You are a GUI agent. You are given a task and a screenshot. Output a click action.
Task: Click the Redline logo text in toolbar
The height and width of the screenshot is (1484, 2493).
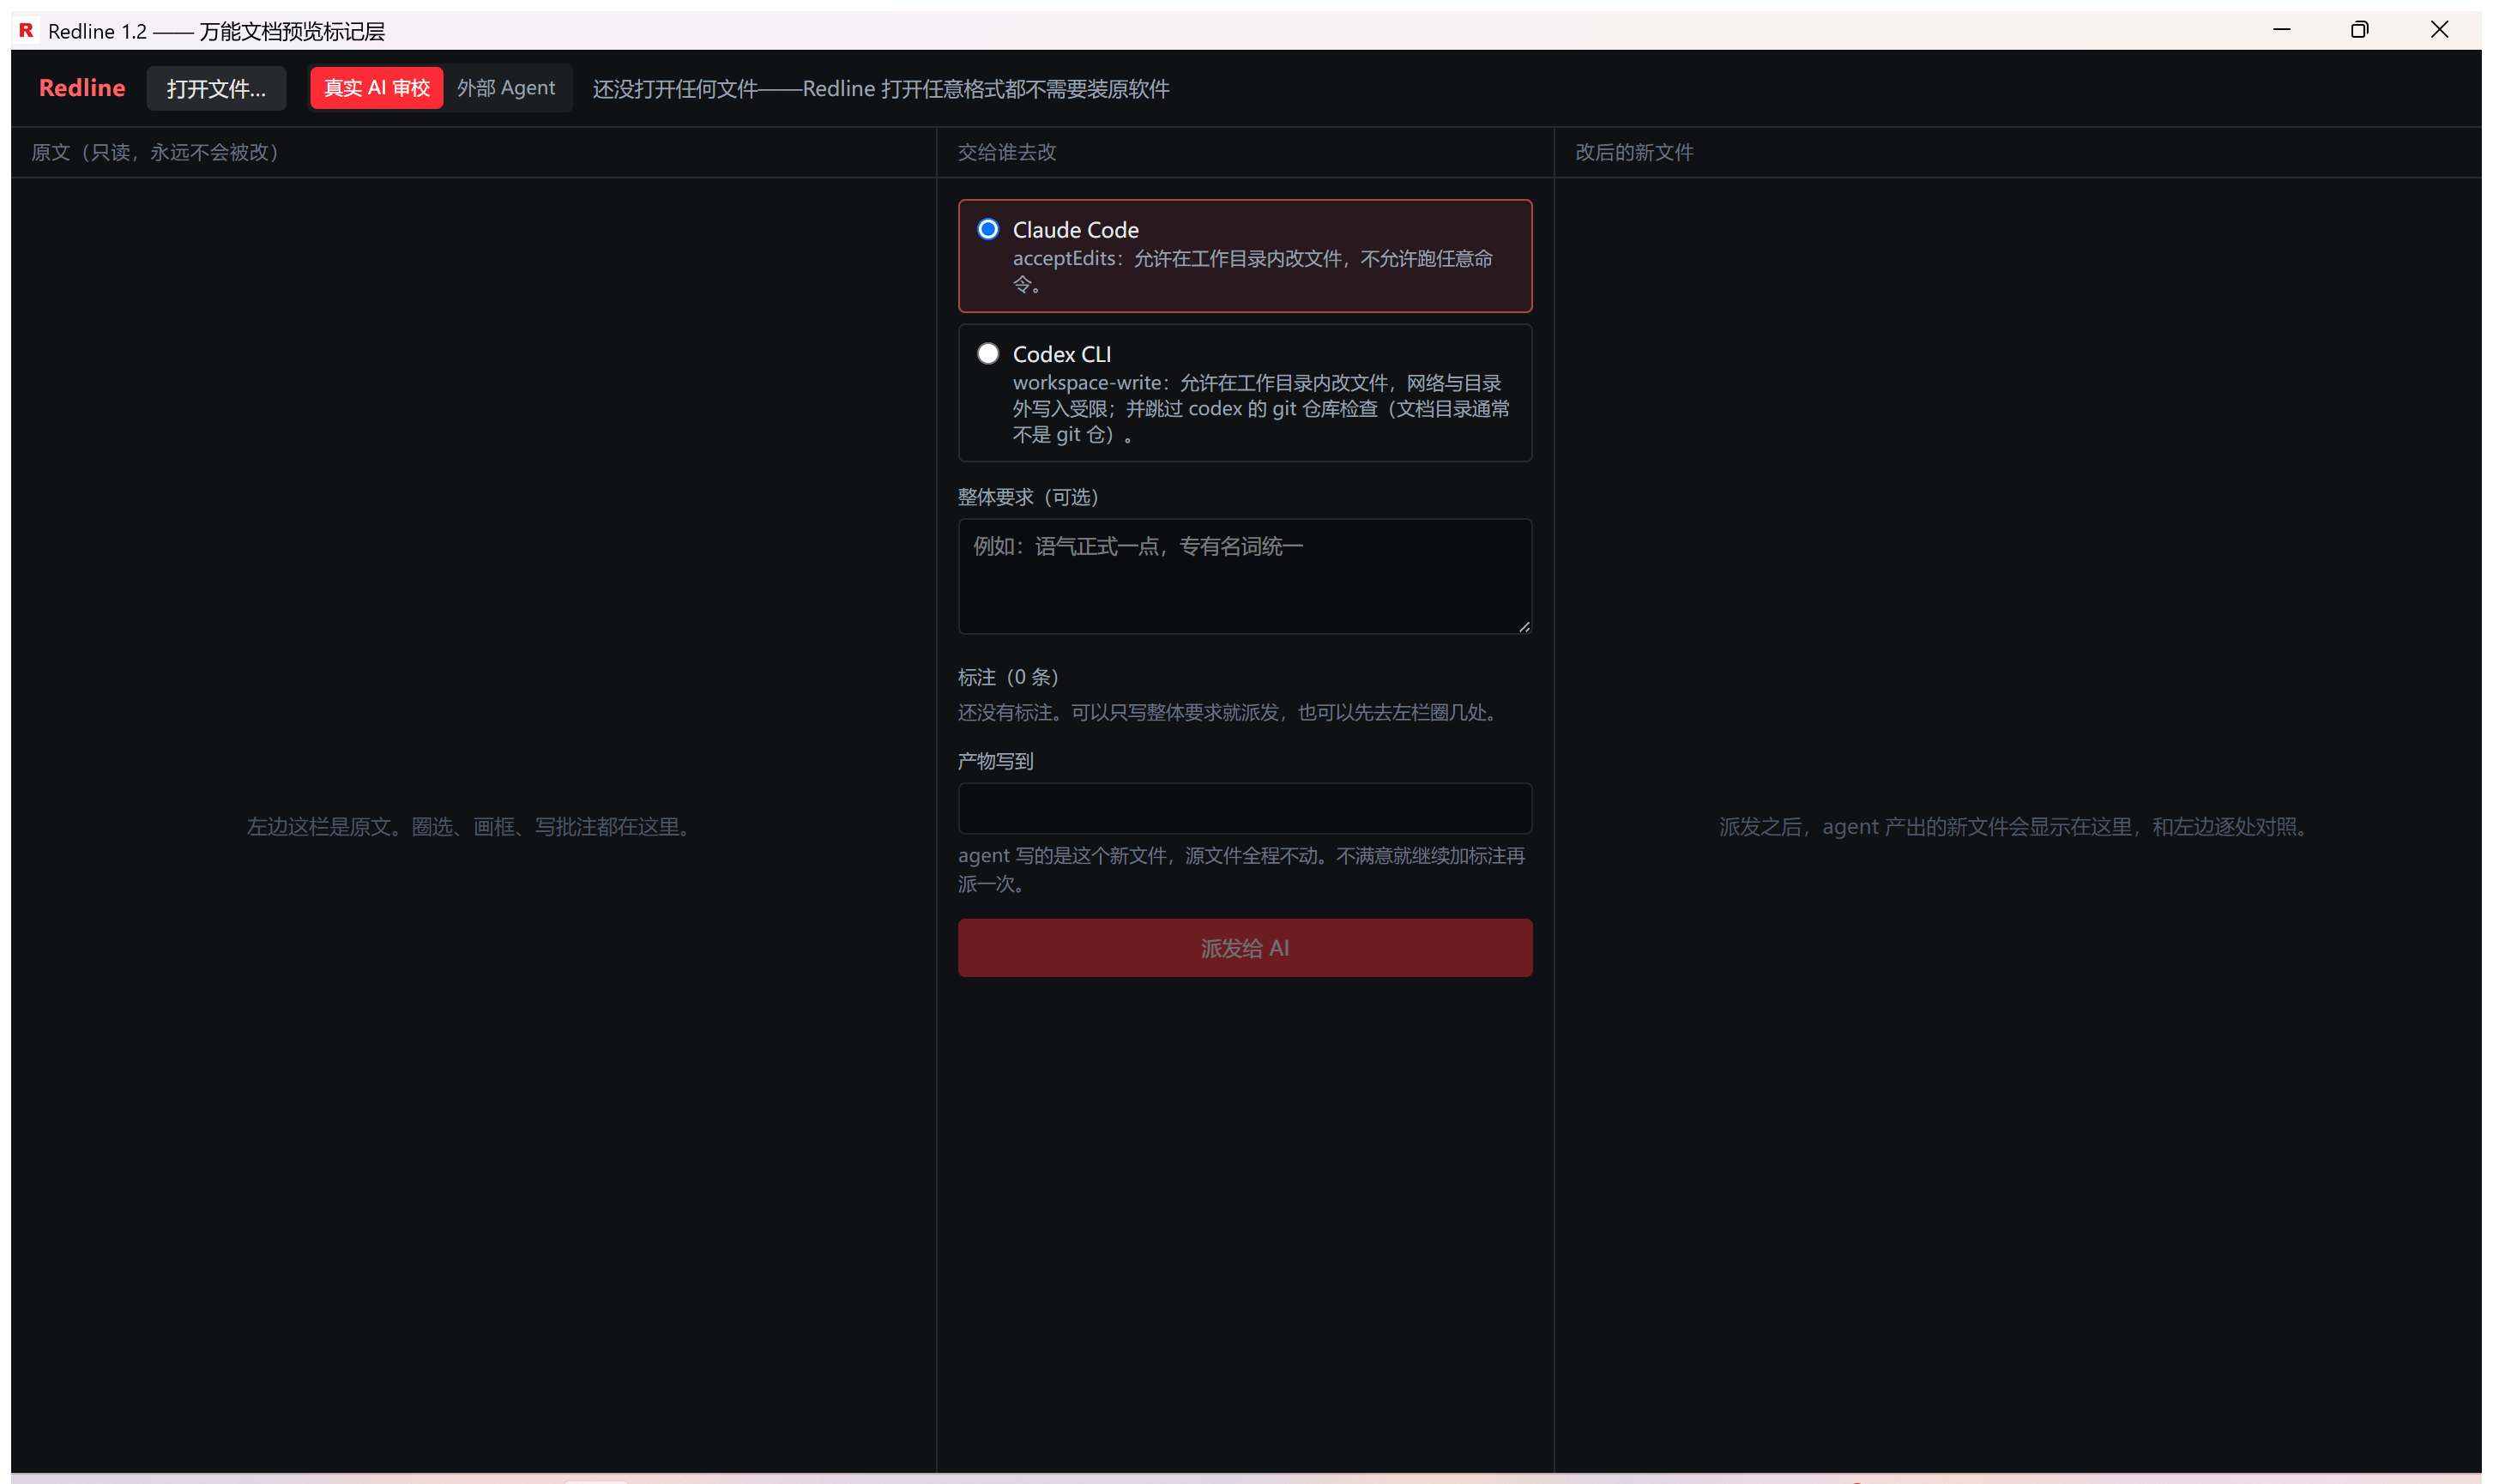pos(82,88)
